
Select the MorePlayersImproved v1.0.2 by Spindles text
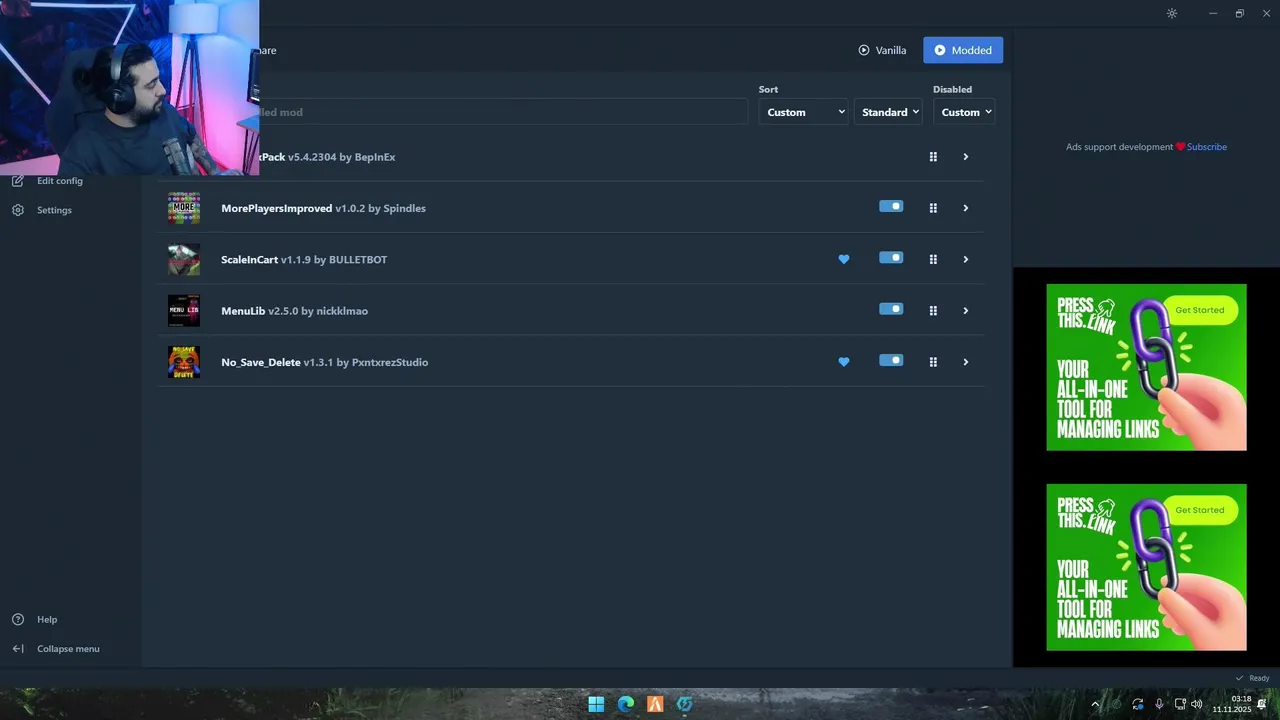pos(323,208)
